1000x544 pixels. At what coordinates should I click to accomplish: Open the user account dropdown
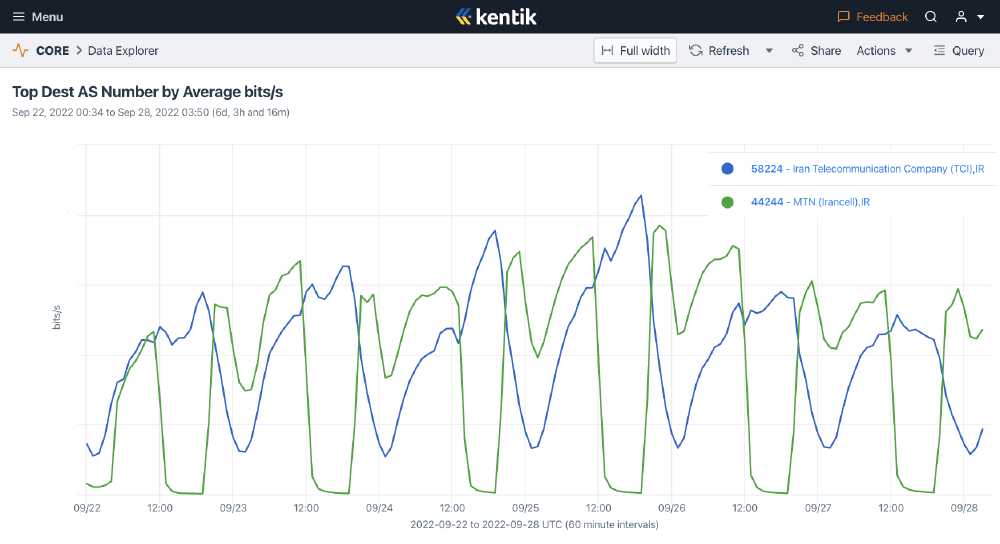coord(968,17)
